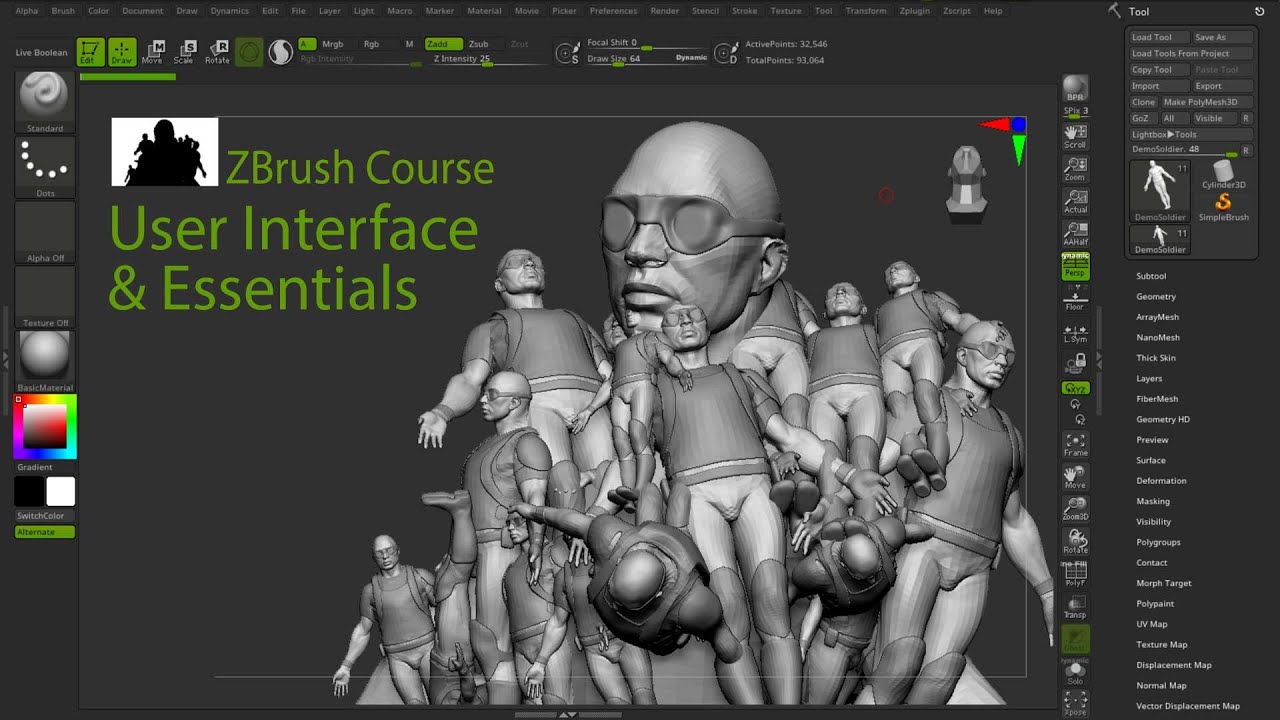Click the Move view icon in right shelf
1280x720 pixels.
click(1075, 477)
